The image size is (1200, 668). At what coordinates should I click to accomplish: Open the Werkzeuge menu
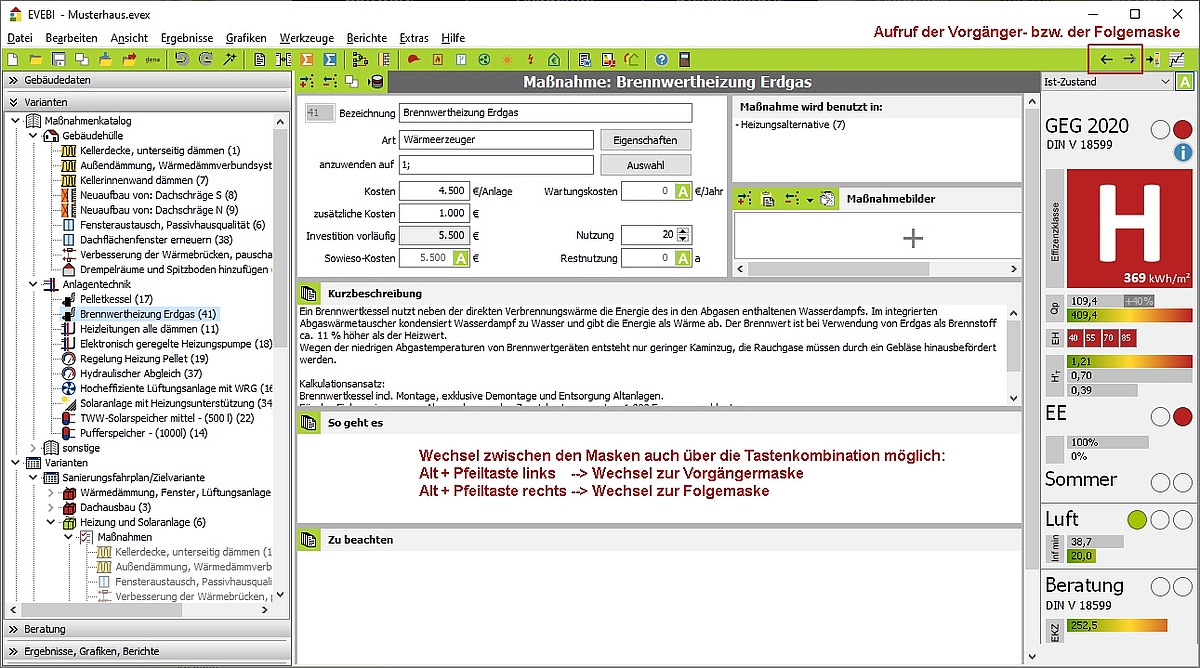(305, 37)
